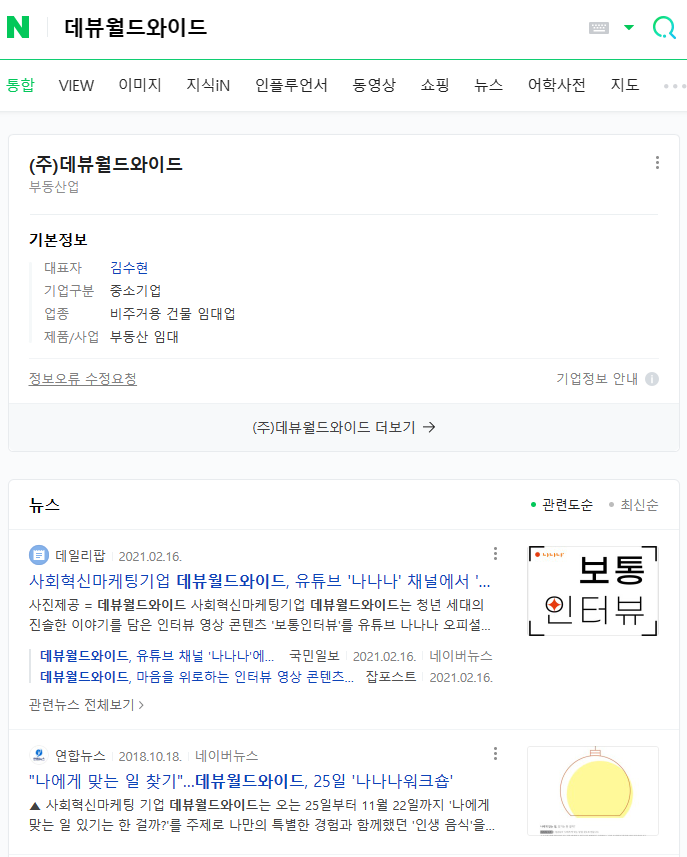687x857 pixels.
Task: Click the 보통인터뷰 news thumbnail
Action: click(592, 591)
